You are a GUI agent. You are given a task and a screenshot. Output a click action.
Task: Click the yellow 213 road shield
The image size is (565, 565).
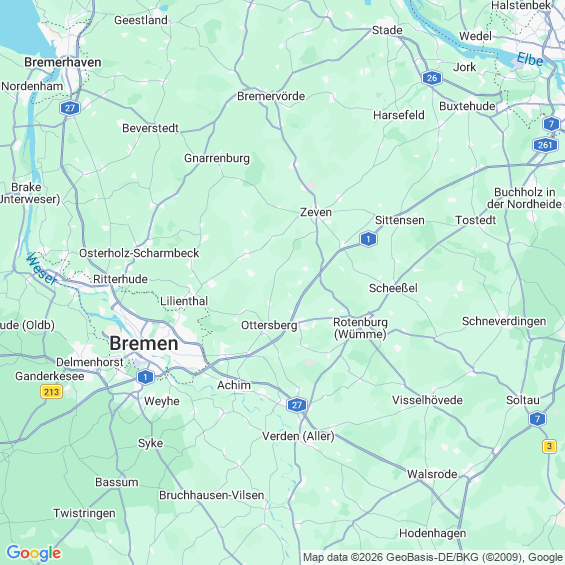pyautogui.click(x=52, y=392)
